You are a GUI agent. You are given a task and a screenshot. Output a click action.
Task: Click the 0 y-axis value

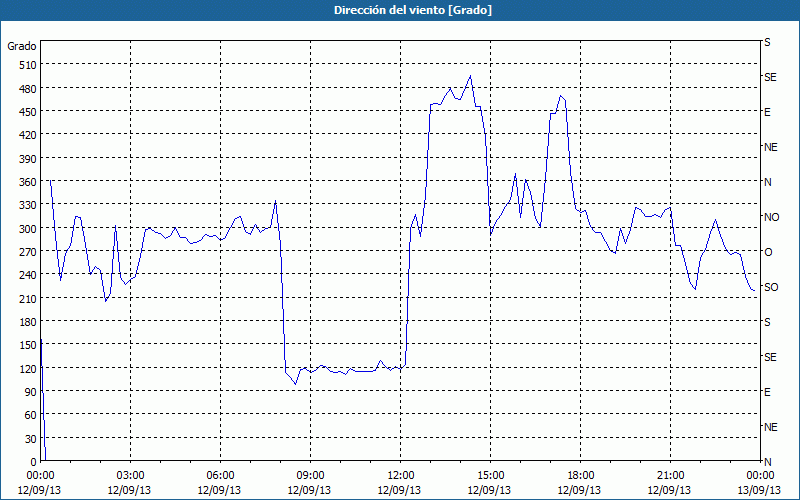(34, 462)
